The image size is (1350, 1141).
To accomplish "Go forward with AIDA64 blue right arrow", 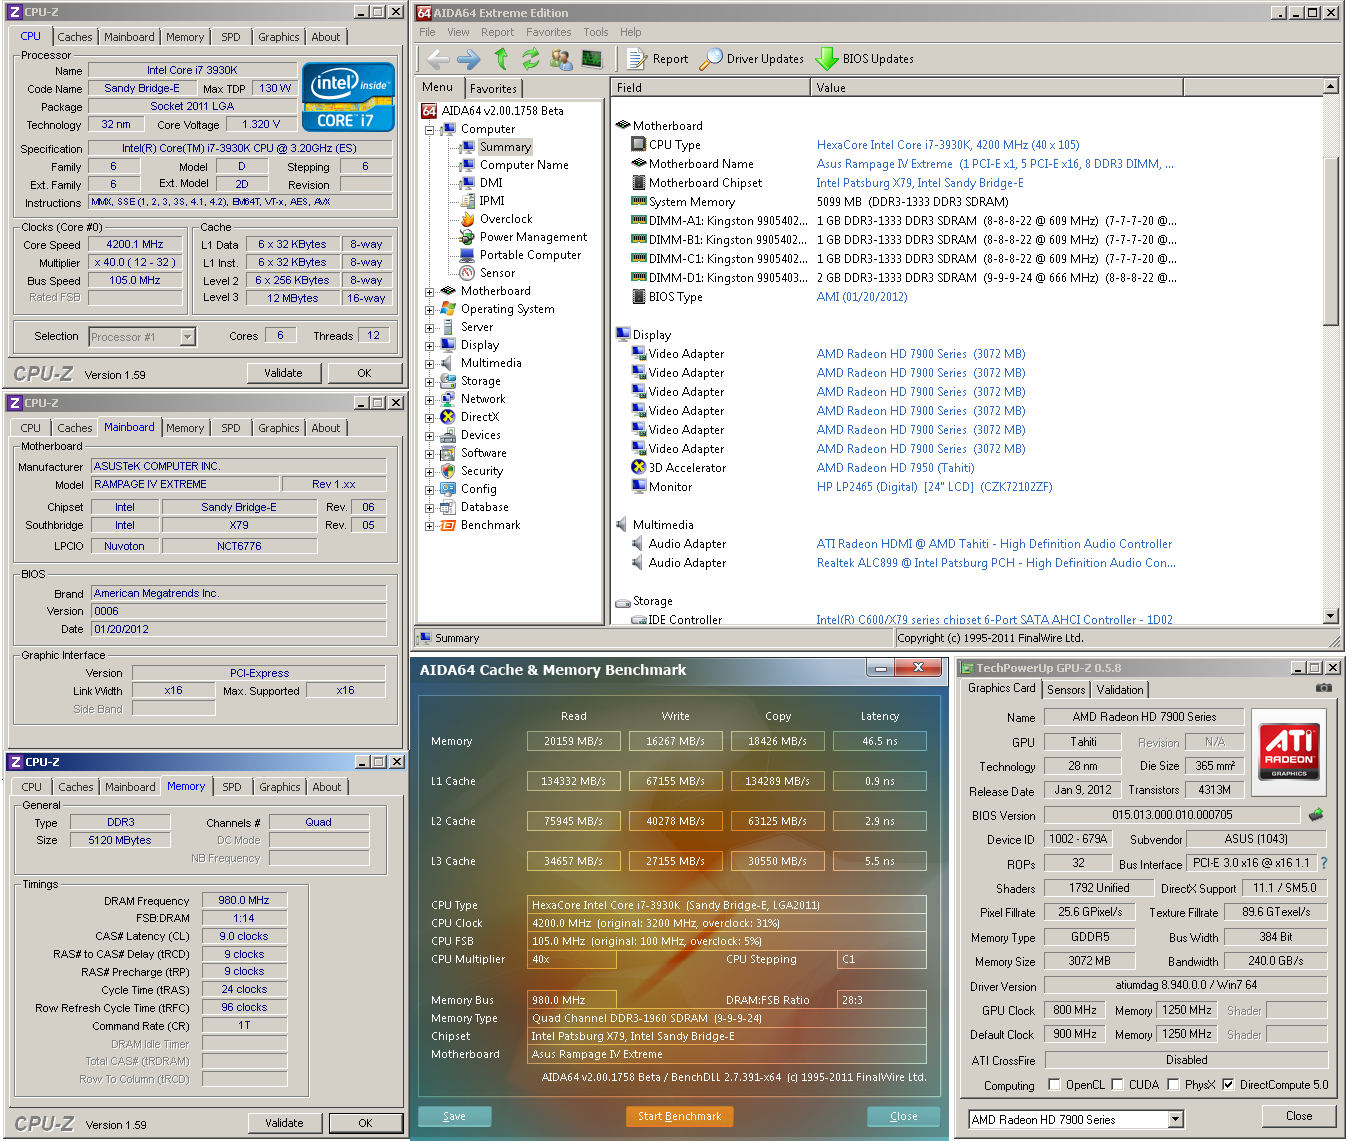I will pyautogui.click(x=468, y=59).
